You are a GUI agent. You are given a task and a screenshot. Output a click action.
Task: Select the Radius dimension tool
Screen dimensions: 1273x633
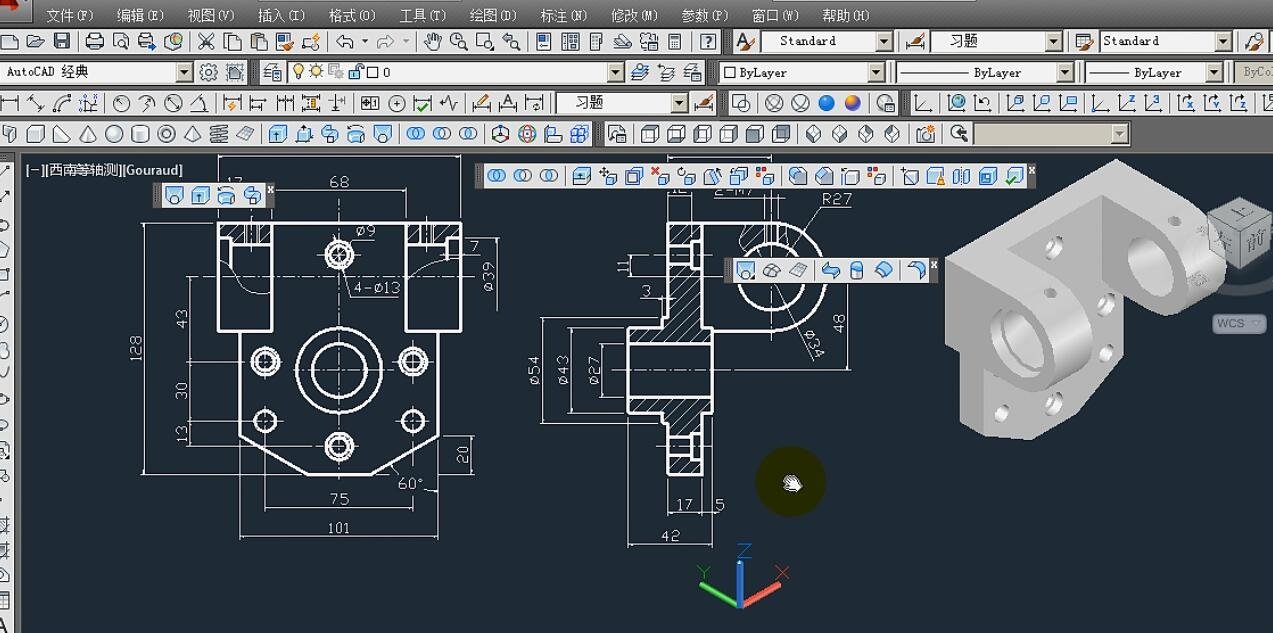122,103
